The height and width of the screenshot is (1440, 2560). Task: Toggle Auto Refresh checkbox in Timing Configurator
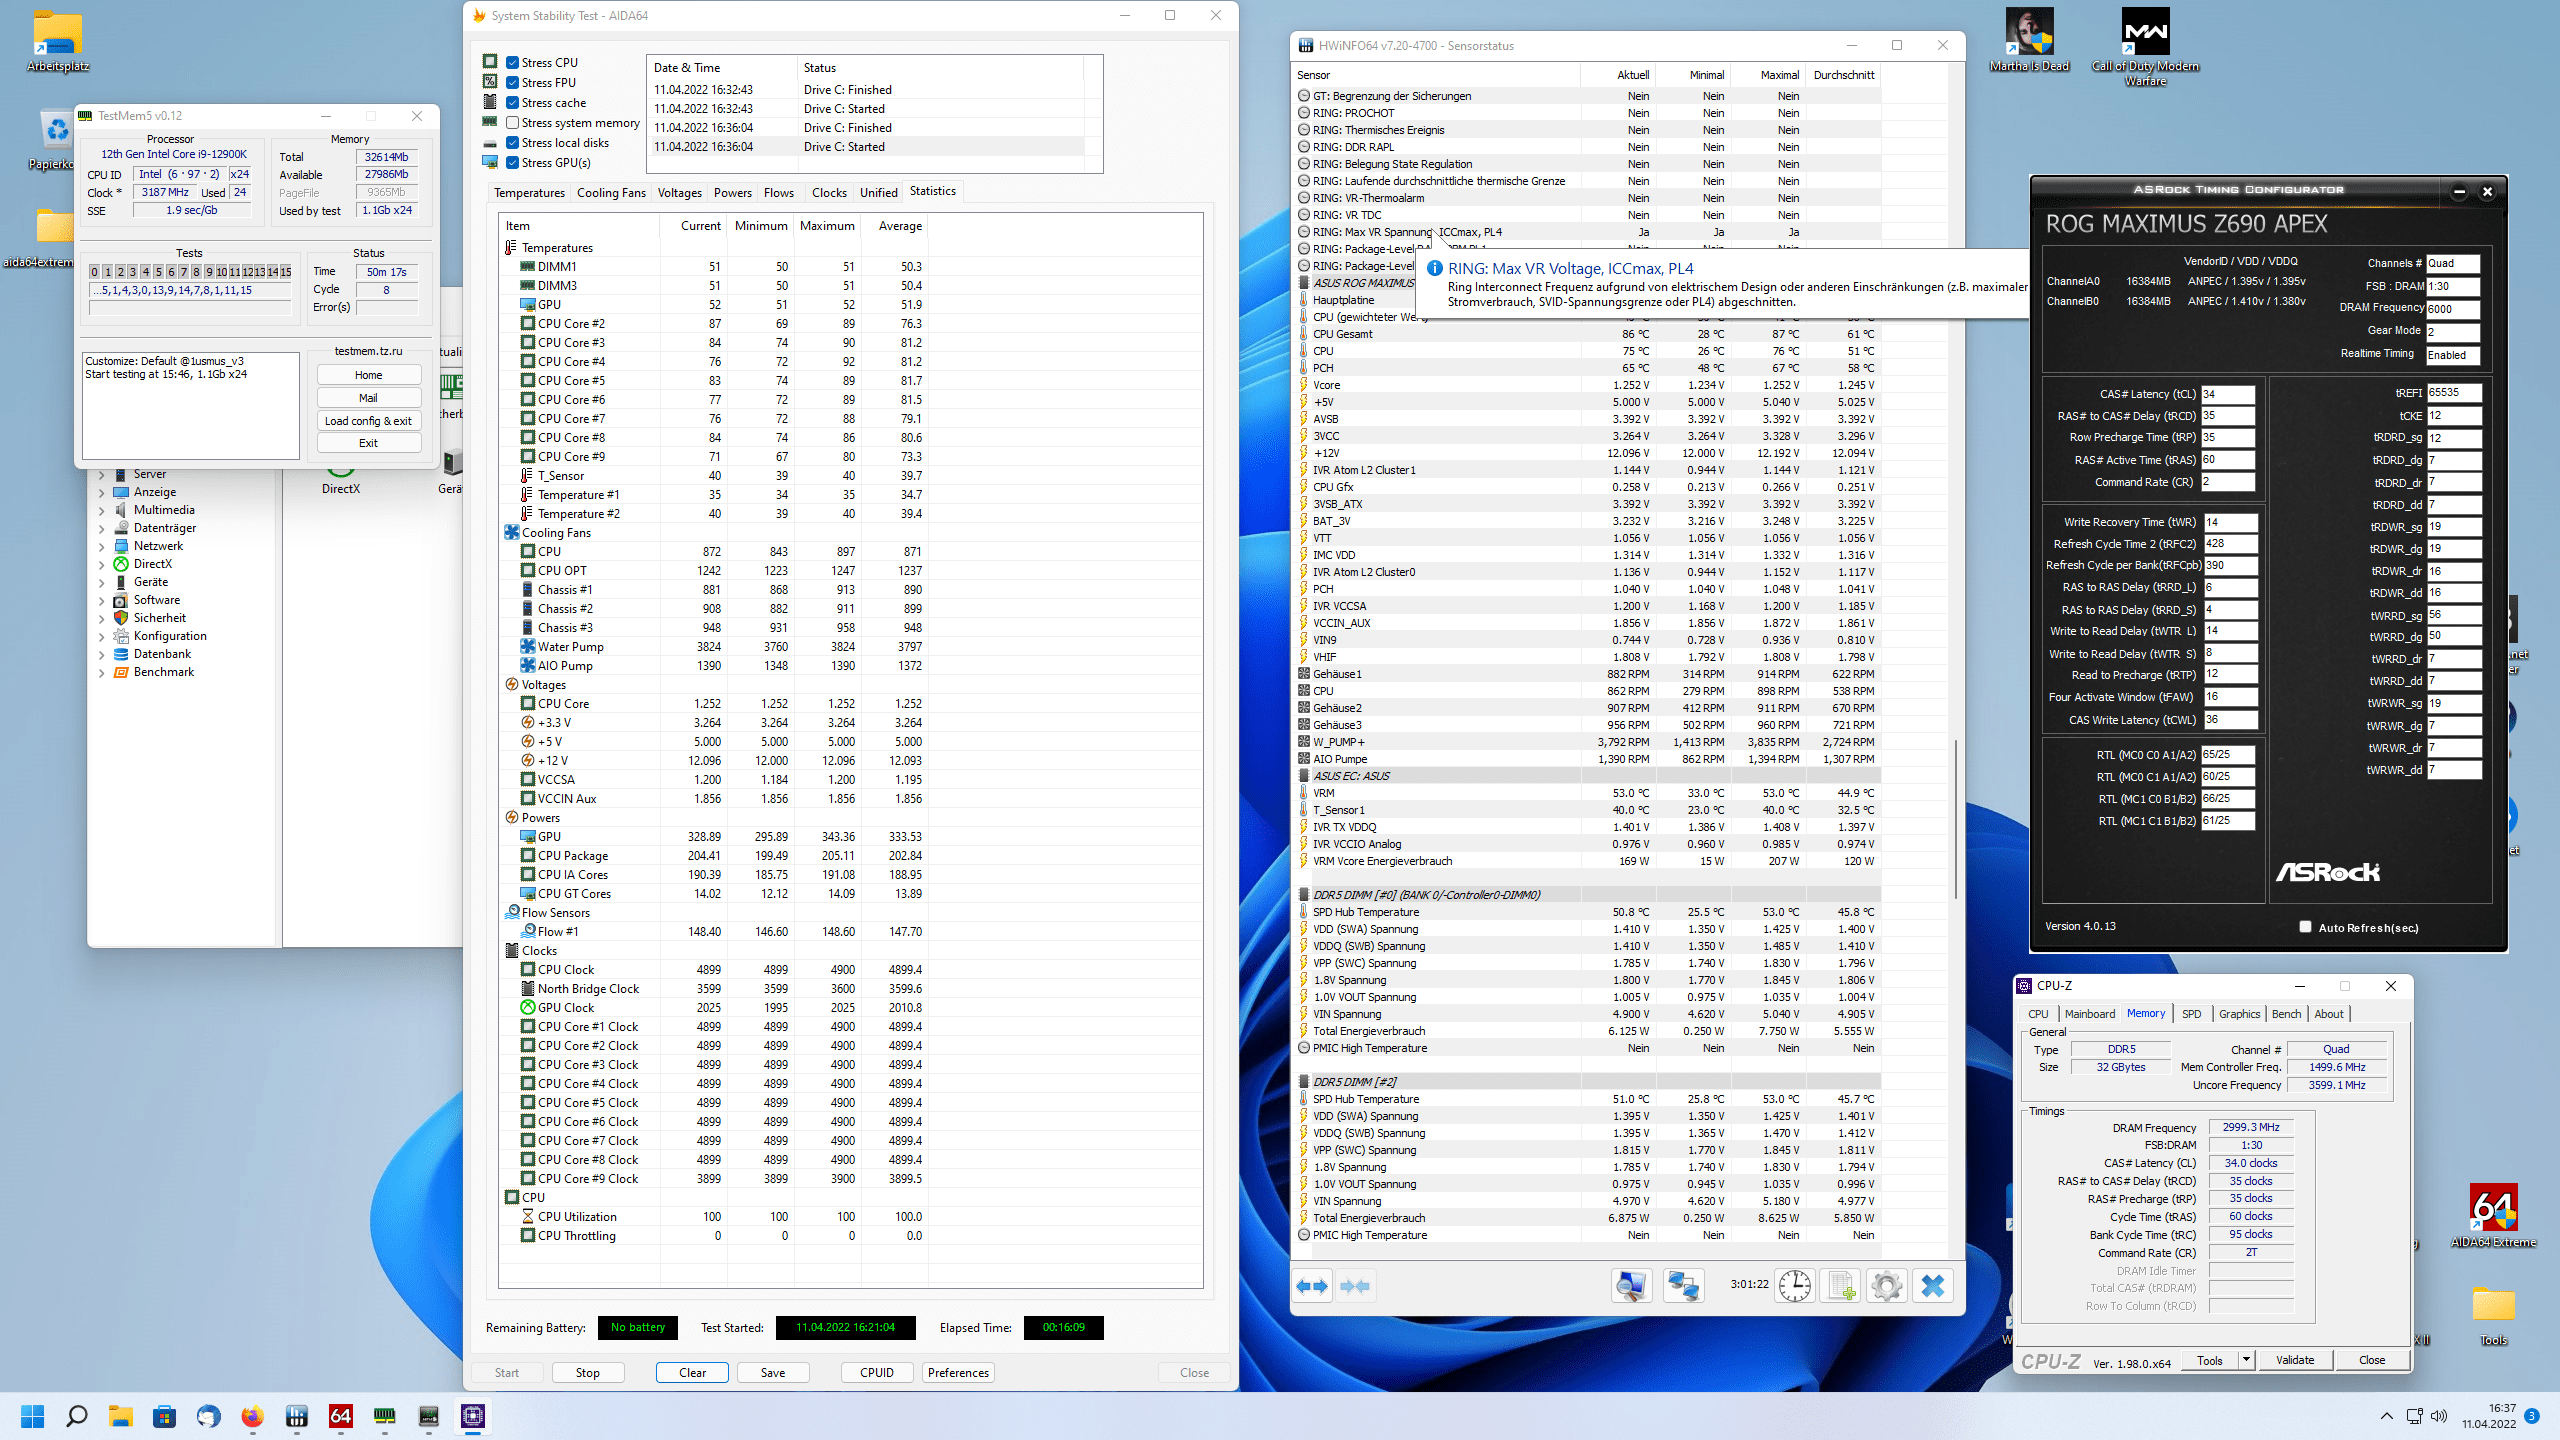coord(2305,927)
